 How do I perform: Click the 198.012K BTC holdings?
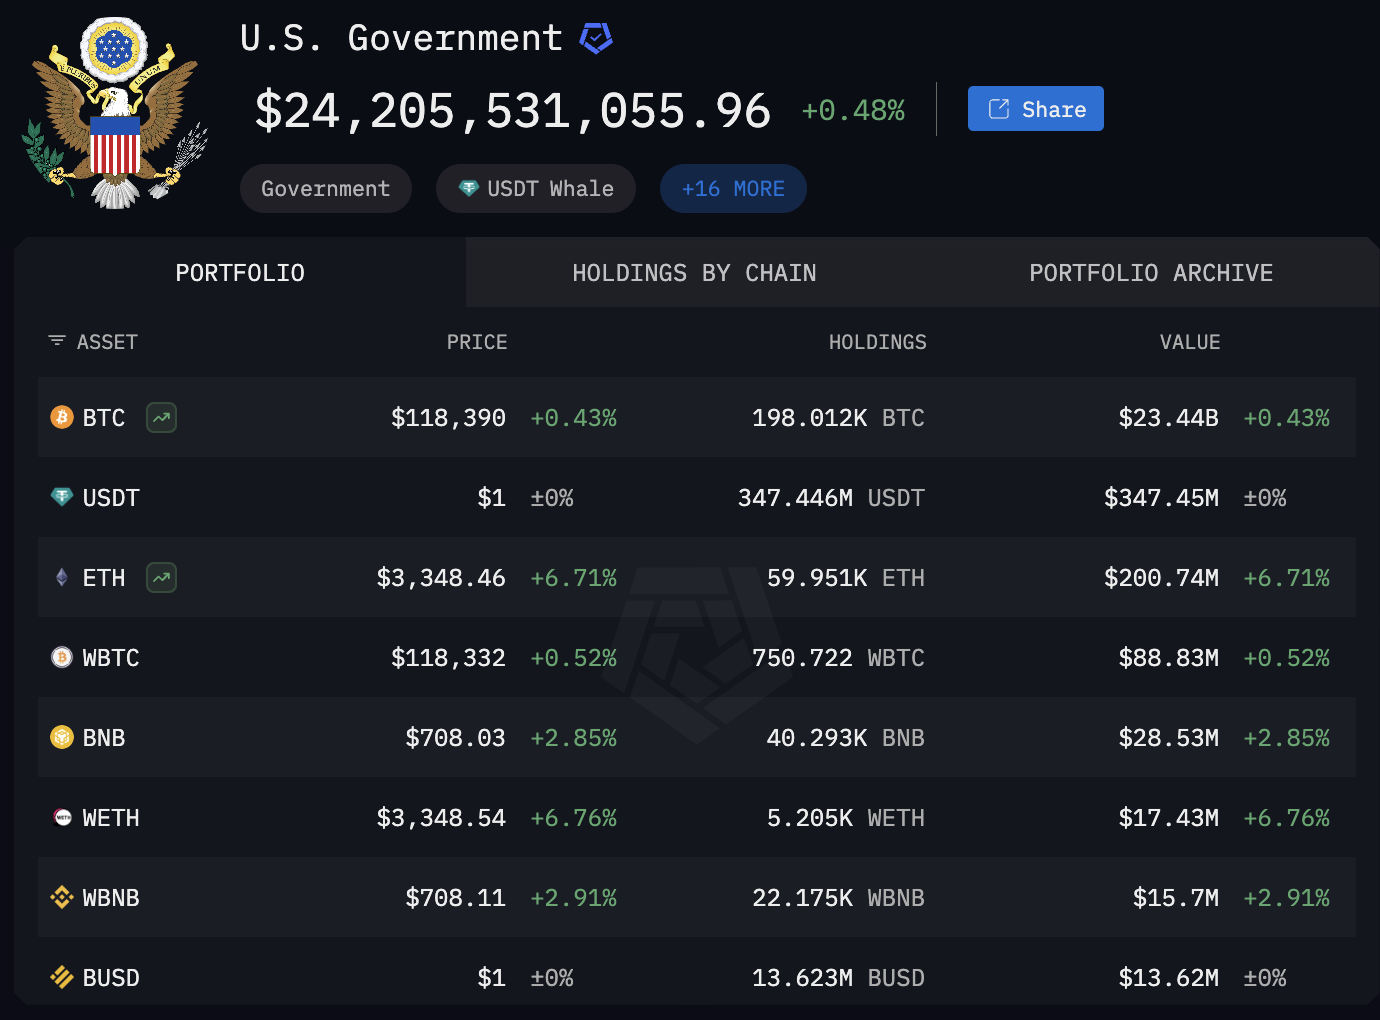838,418
